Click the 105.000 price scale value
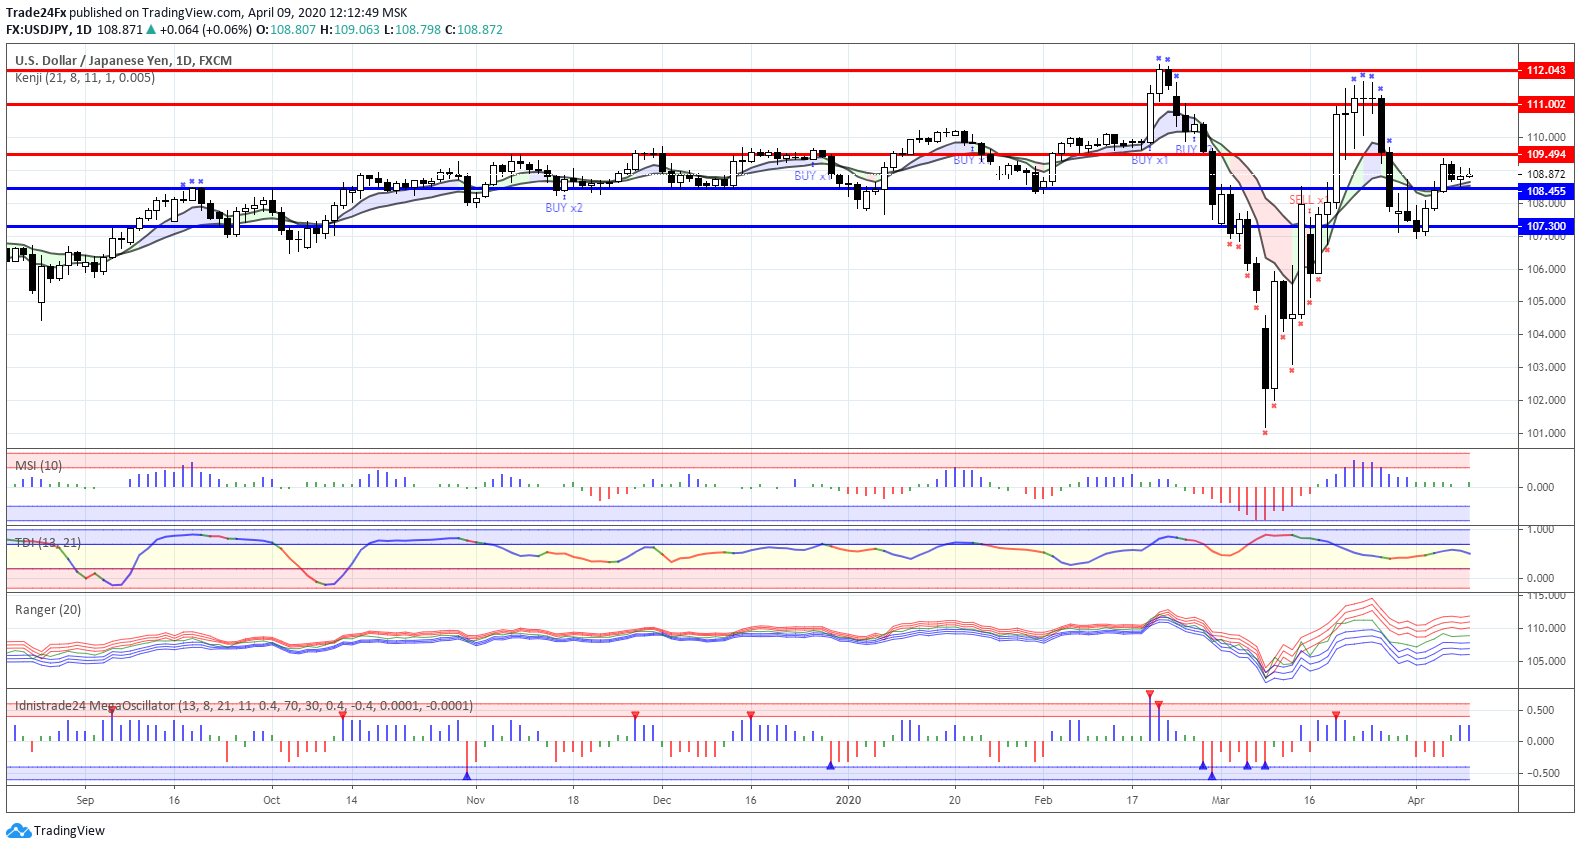The width and height of the screenshot is (1581, 849). click(x=1546, y=301)
